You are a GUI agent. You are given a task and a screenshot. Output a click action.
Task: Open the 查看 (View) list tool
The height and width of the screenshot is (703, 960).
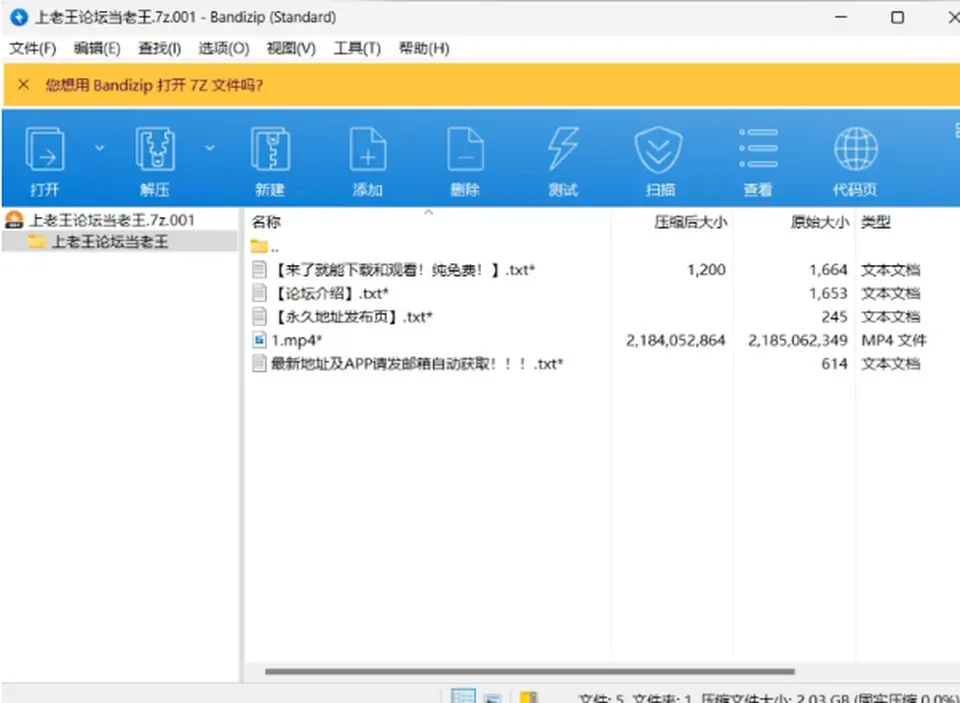pyautogui.click(x=758, y=149)
